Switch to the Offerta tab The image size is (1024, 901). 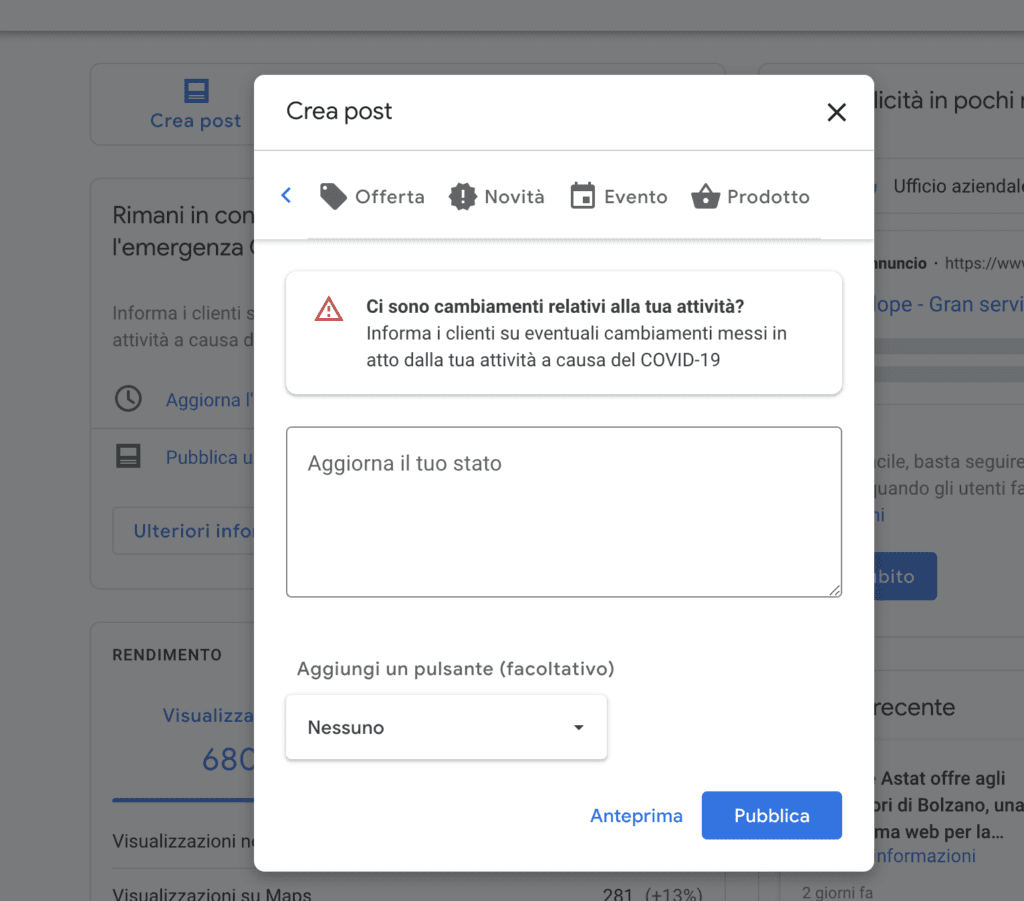[389, 197]
